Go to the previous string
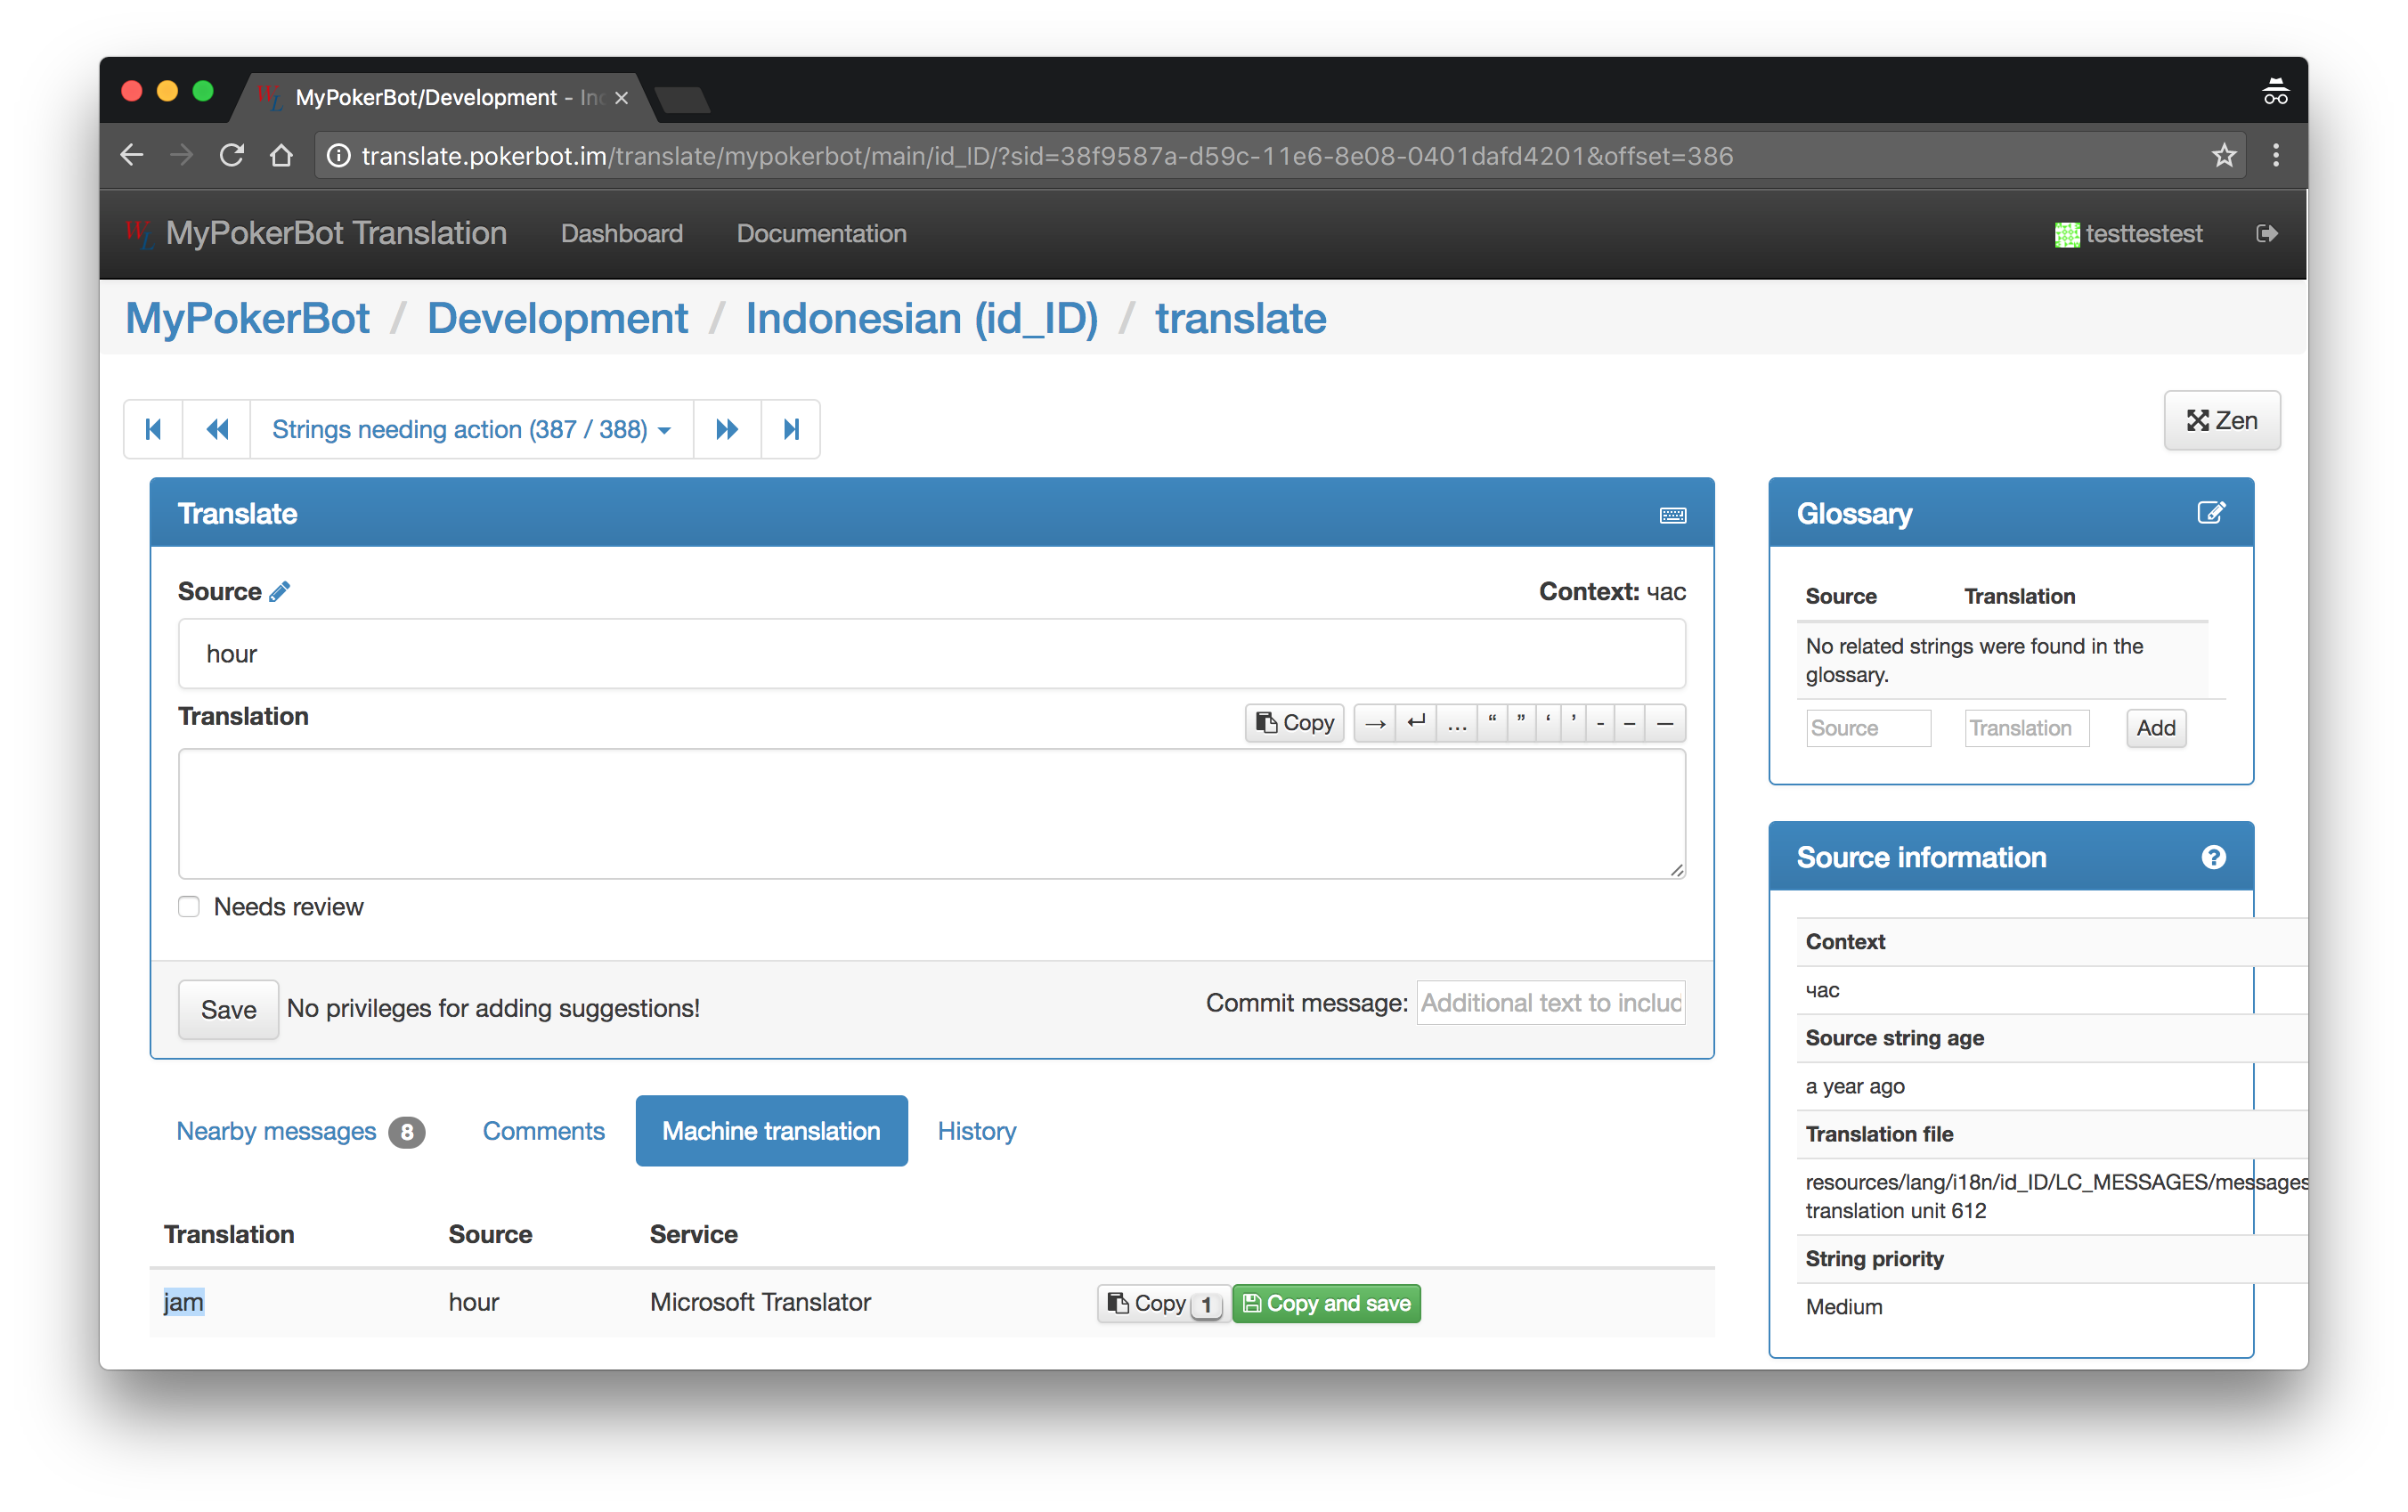The image size is (2408, 1512). 217,429
